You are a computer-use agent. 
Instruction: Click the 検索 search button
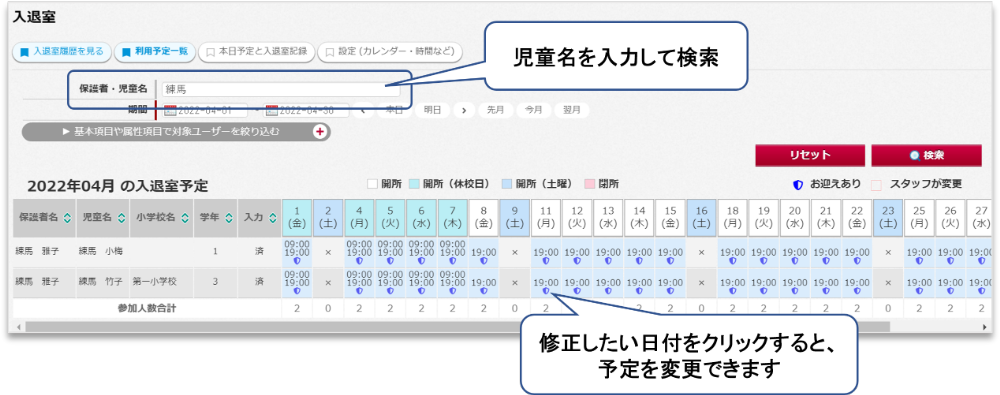pyautogui.click(x=927, y=155)
